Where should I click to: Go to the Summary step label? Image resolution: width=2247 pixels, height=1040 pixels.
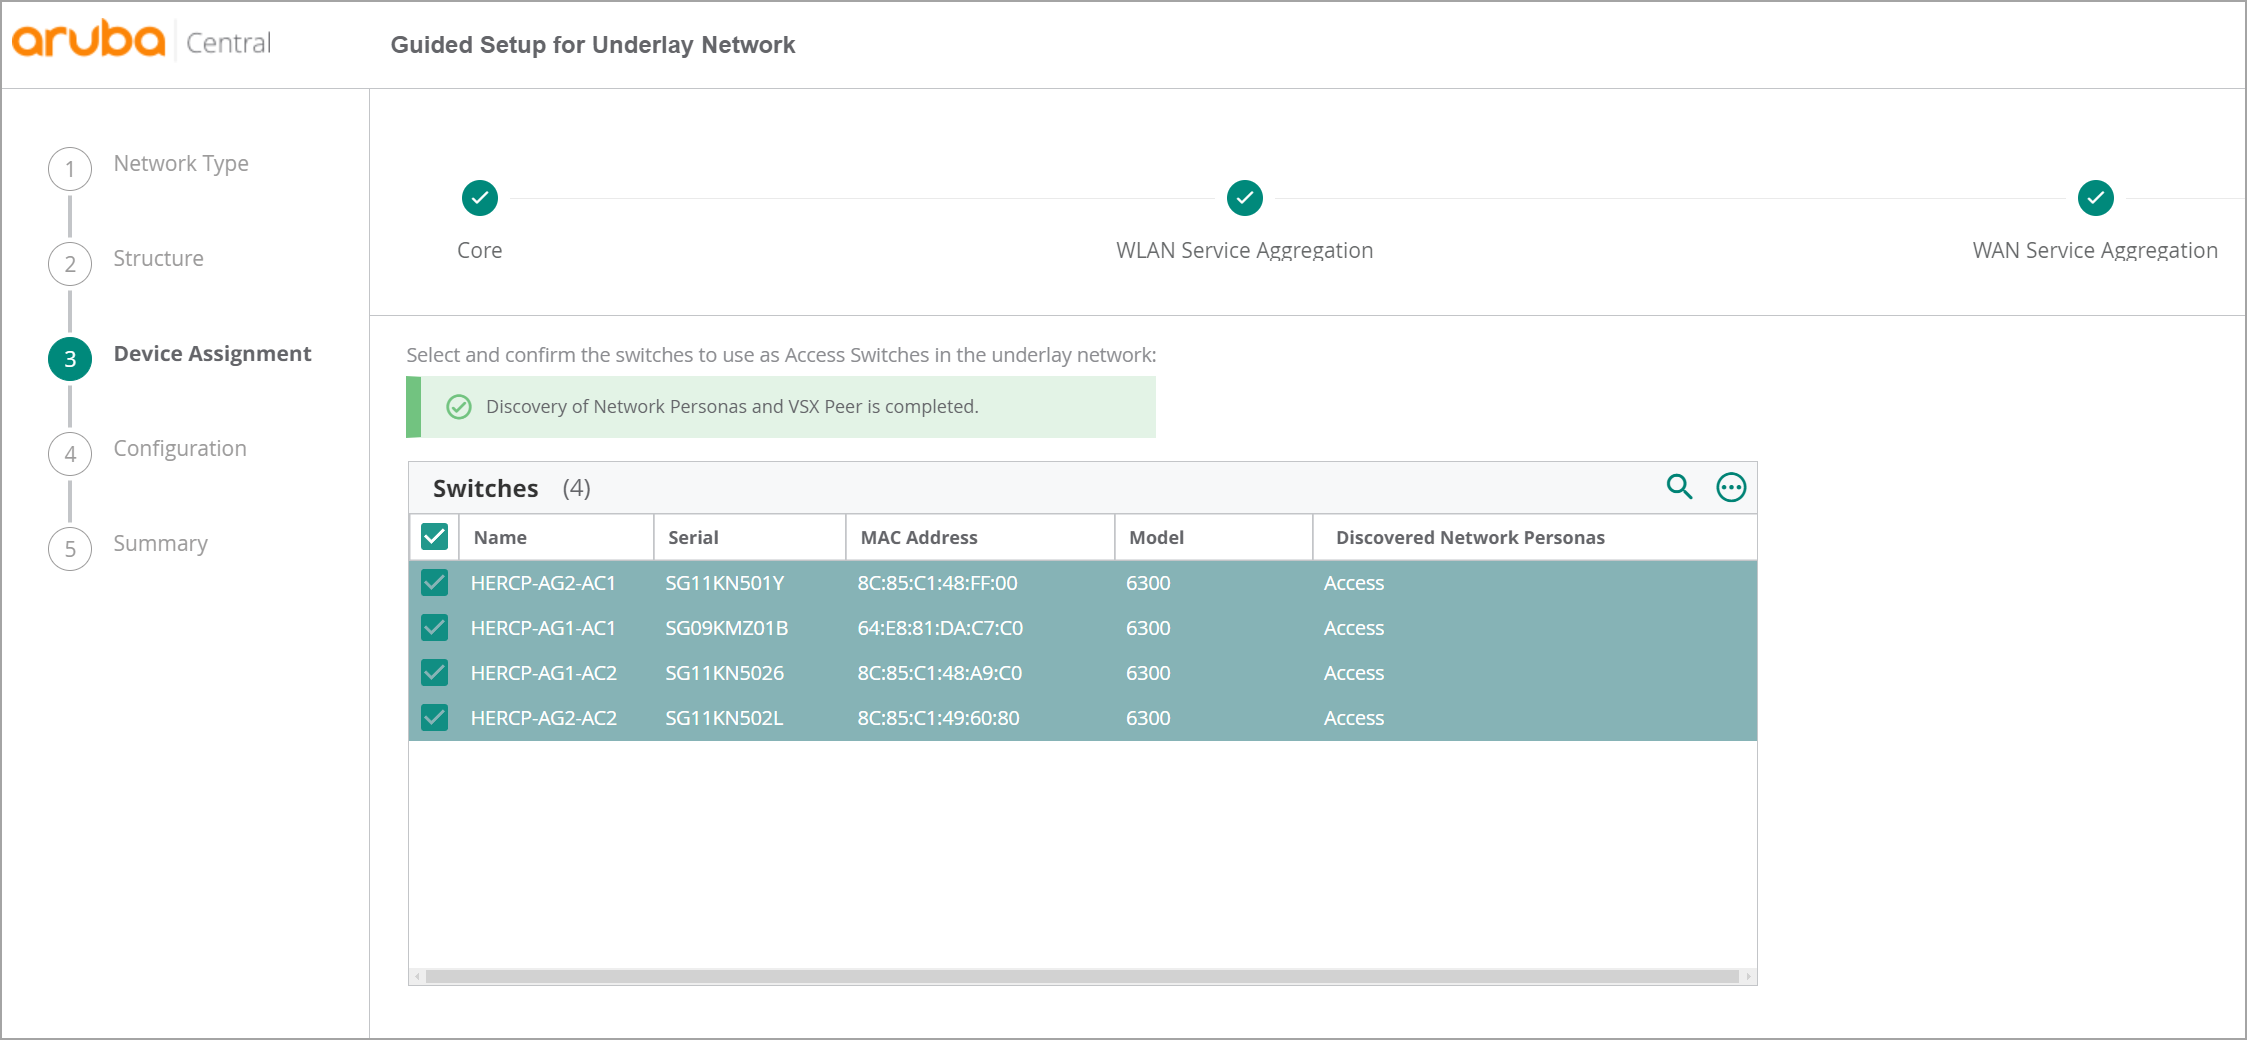point(160,544)
